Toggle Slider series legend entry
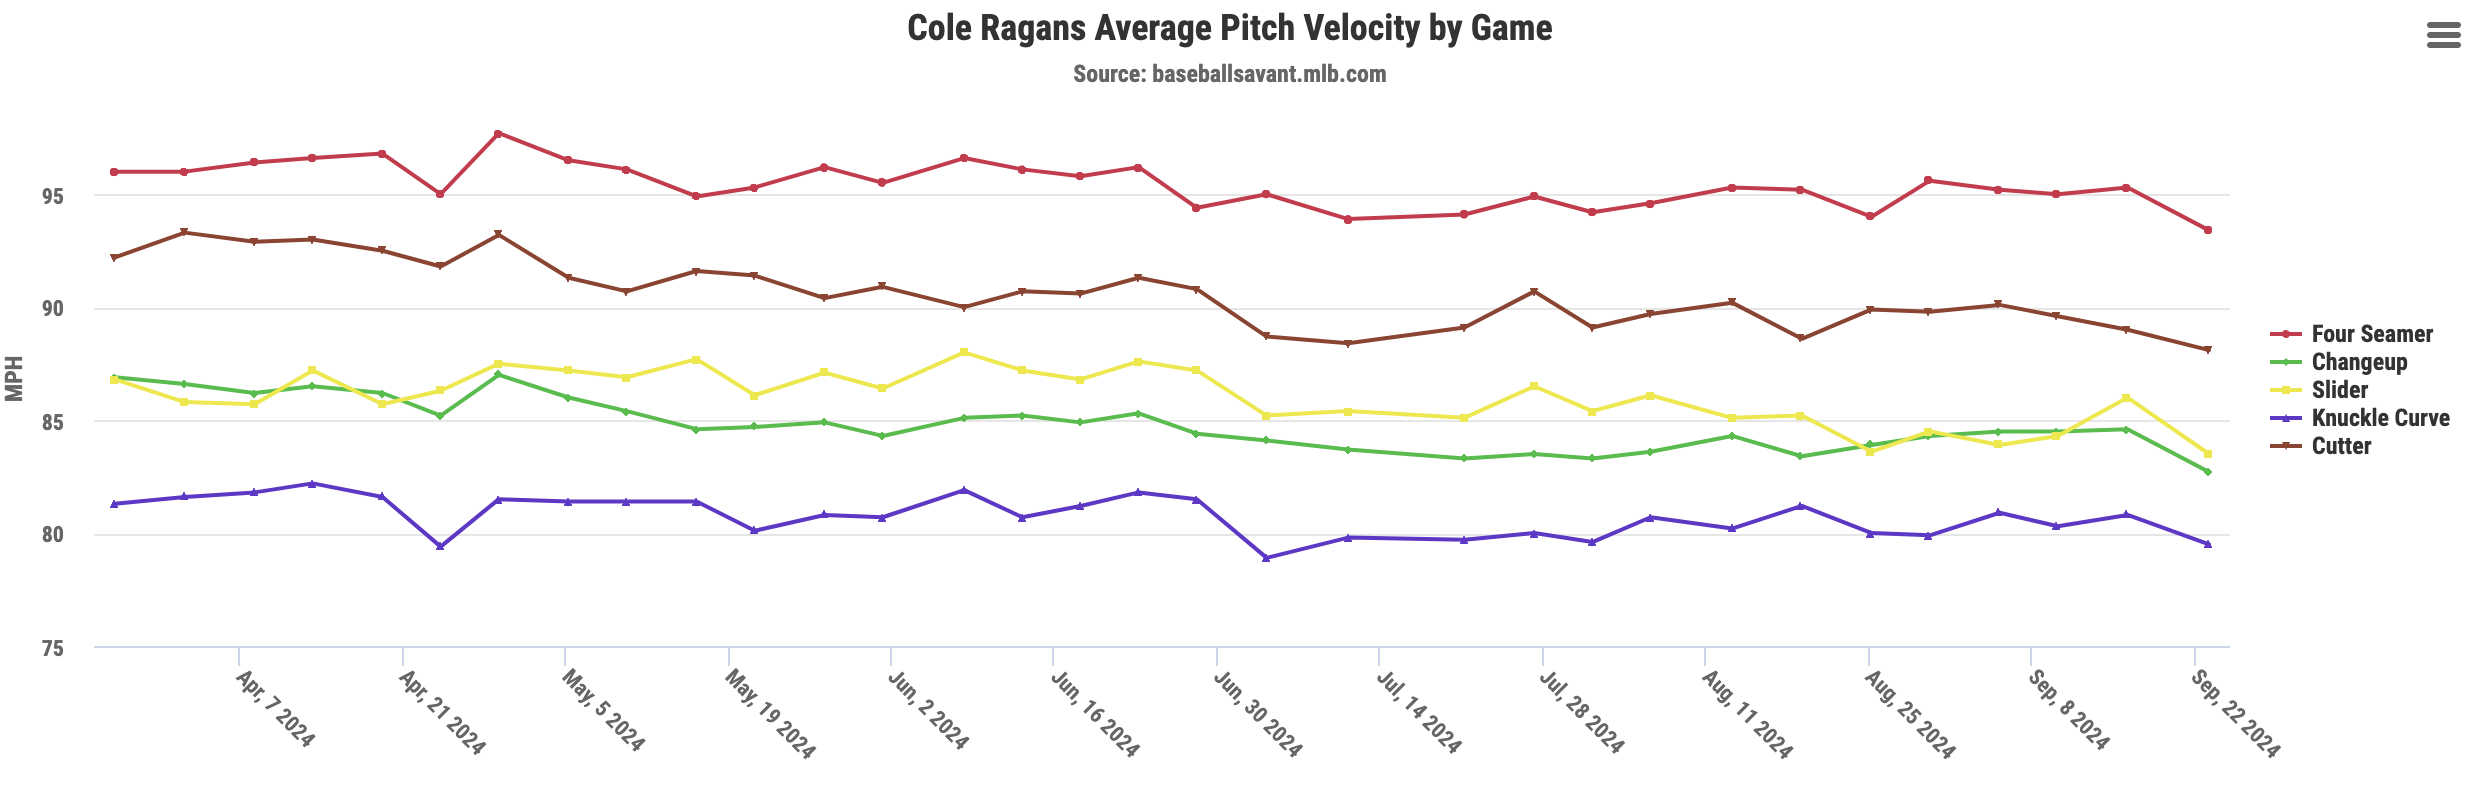The image size is (2478, 786). pyautogui.click(x=2339, y=390)
